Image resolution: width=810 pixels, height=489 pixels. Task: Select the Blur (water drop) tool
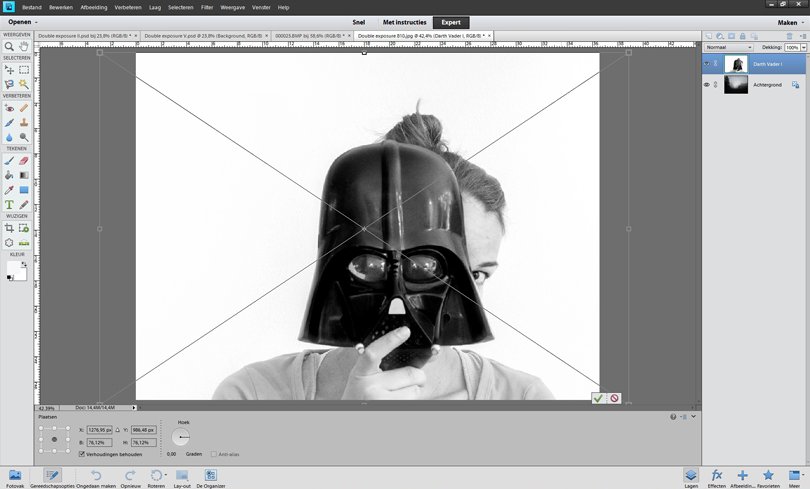coord(9,137)
